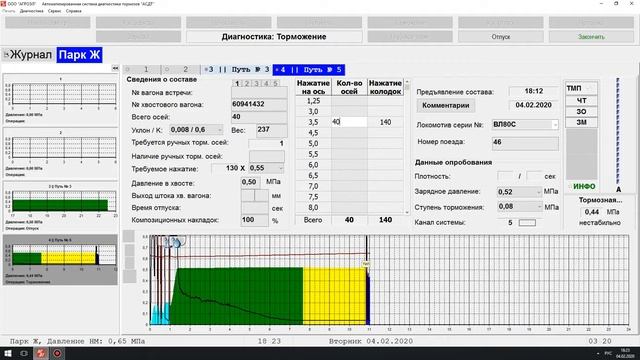Select track tab 1
640x360 pixels.
[x=142, y=69]
